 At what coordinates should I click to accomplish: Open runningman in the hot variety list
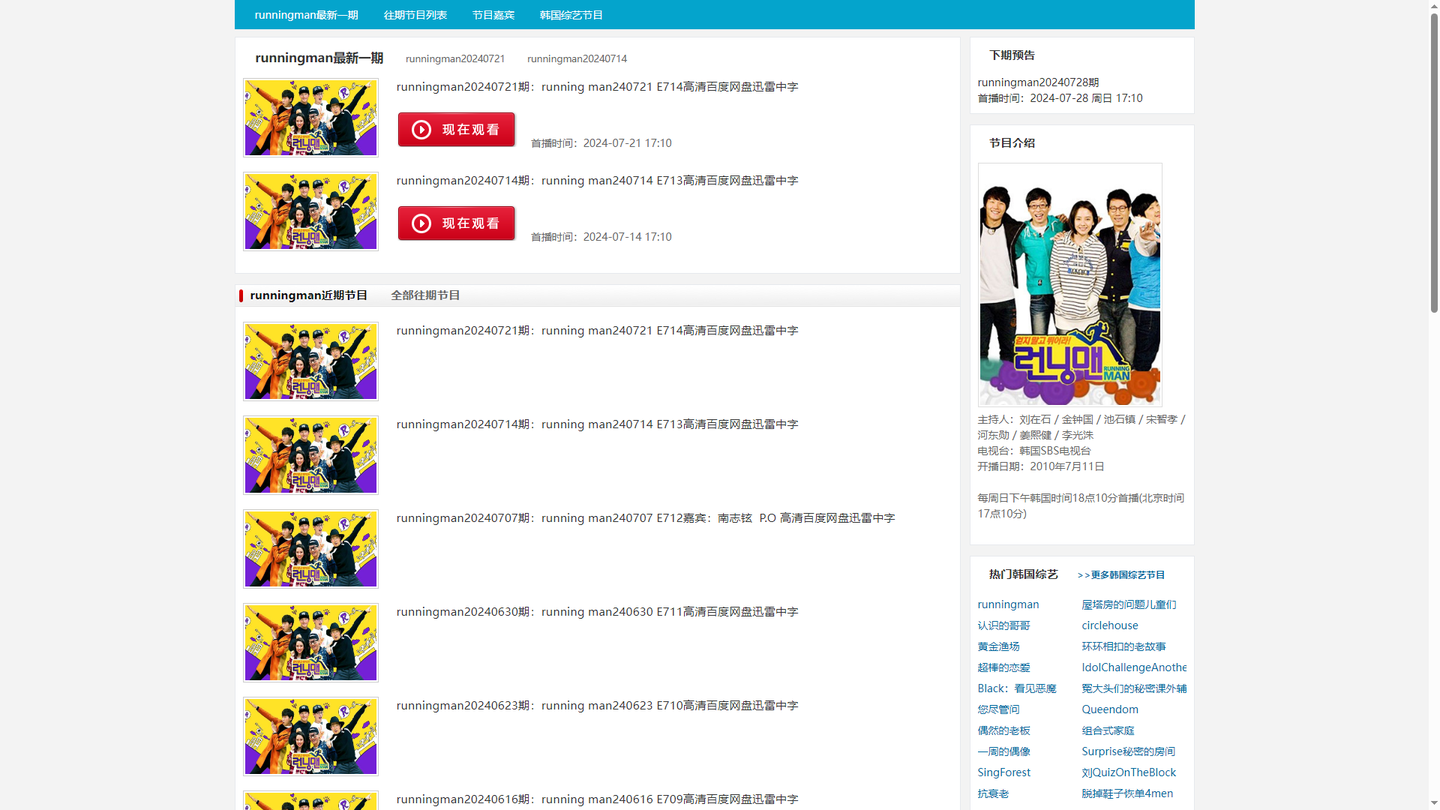click(x=1008, y=605)
